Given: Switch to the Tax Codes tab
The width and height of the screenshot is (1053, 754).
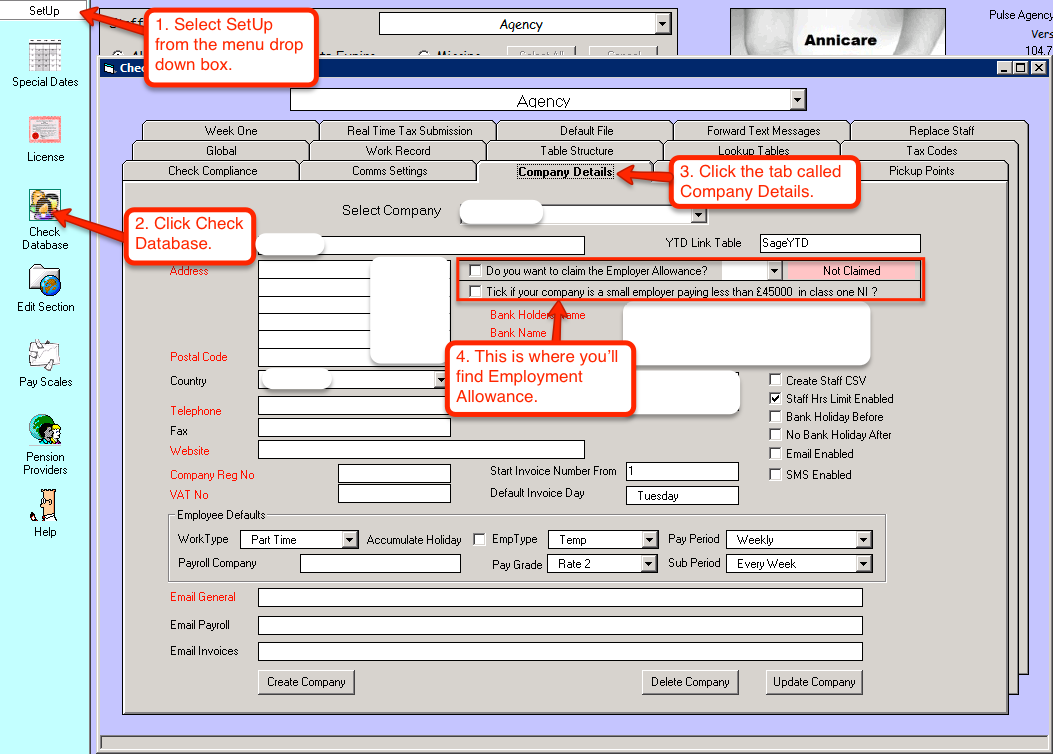Looking at the screenshot, I should pyautogui.click(x=931, y=151).
